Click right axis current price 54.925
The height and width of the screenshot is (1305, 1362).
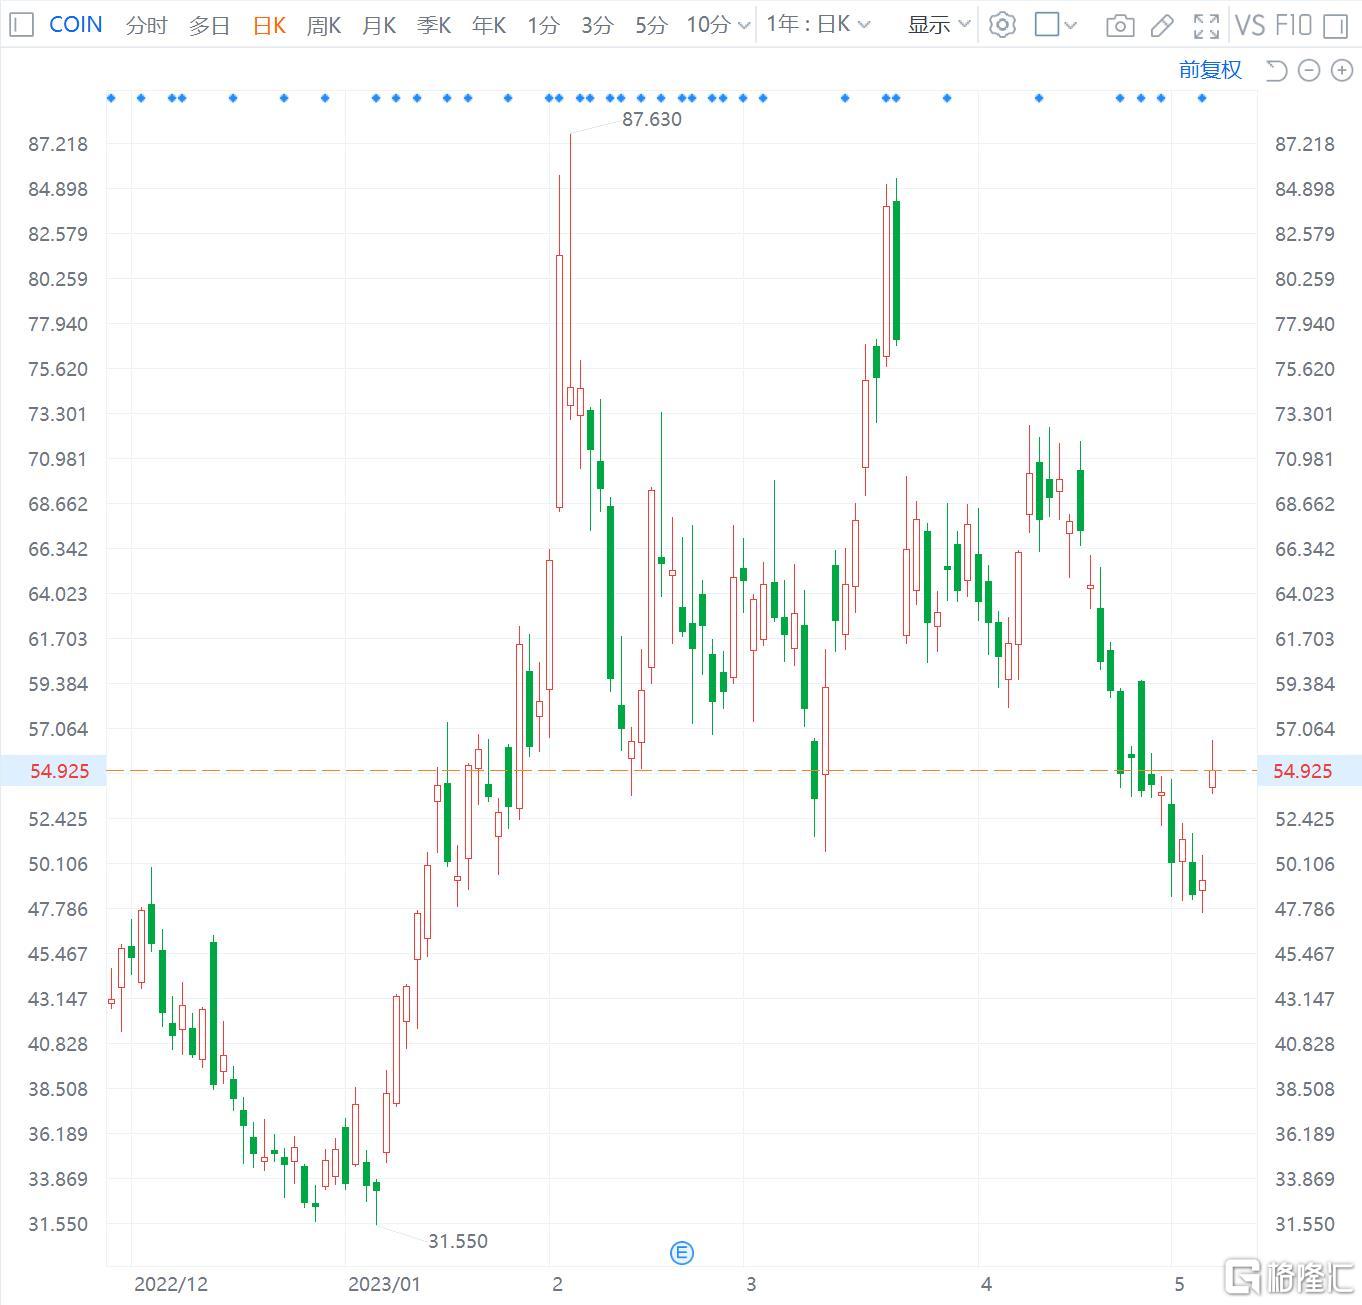coord(1303,771)
